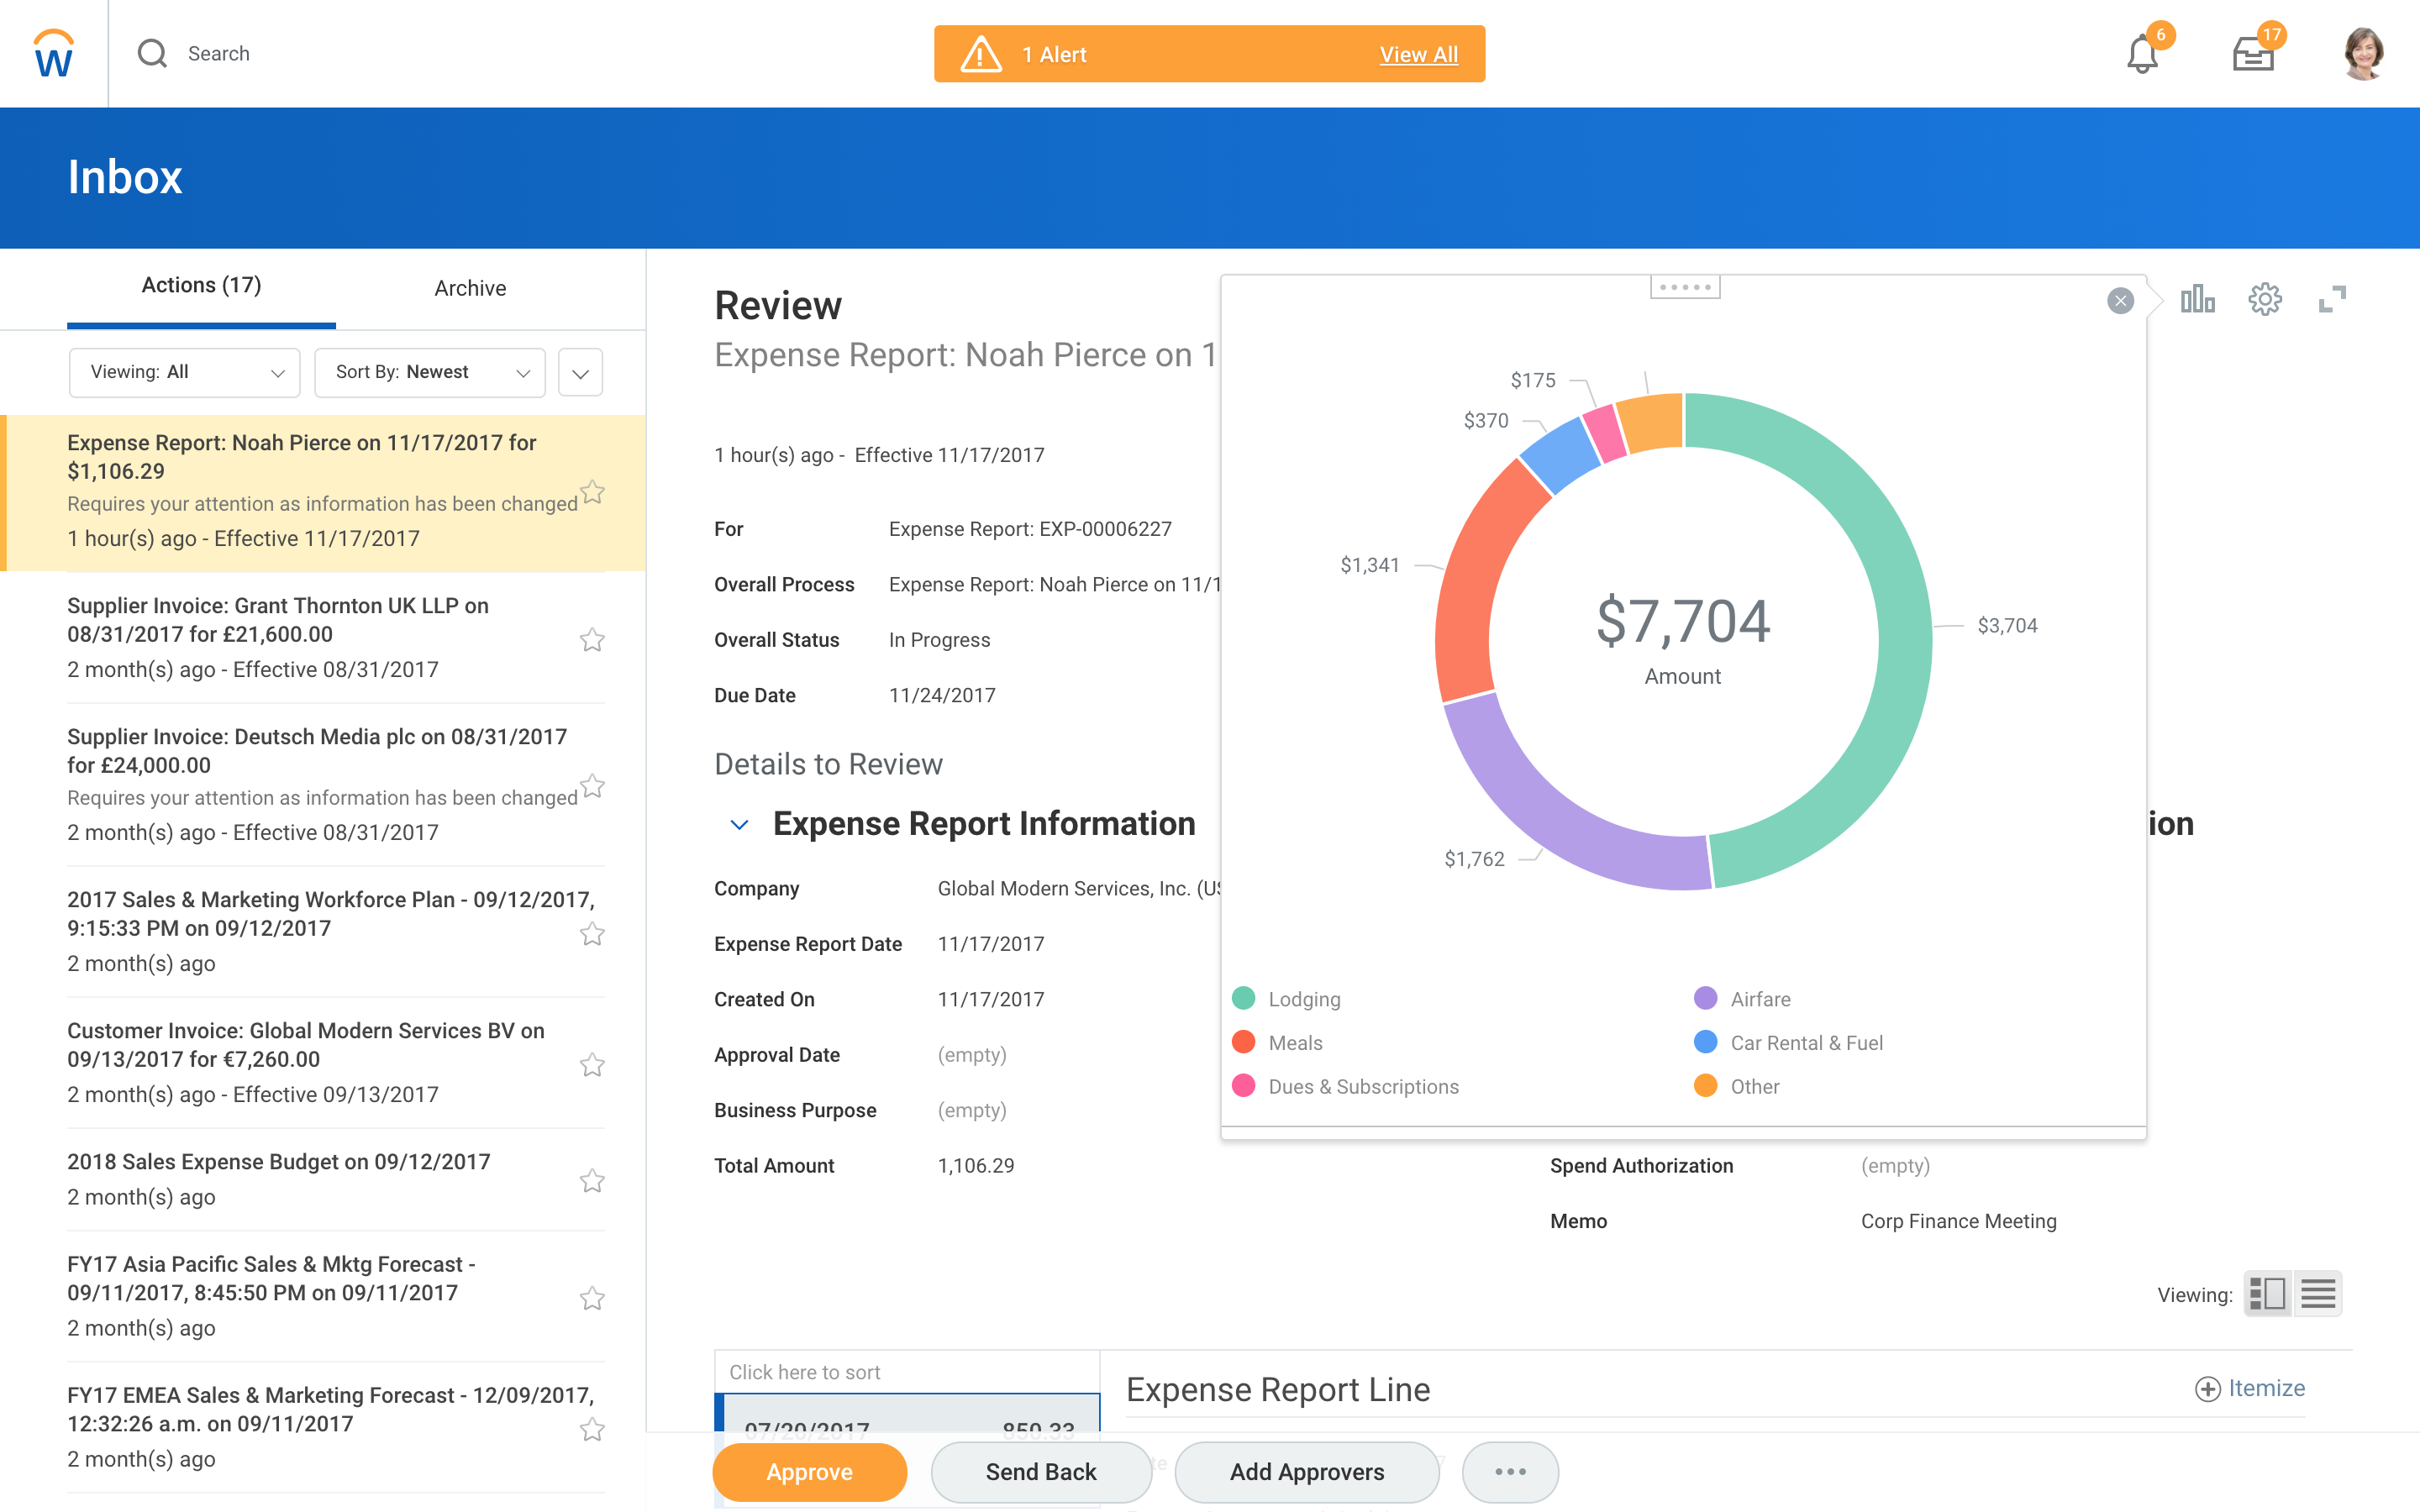Image resolution: width=2420 pixels, height=1512 pixels.
Task: Click the orange Approve button
Action: click(809, 1472)
